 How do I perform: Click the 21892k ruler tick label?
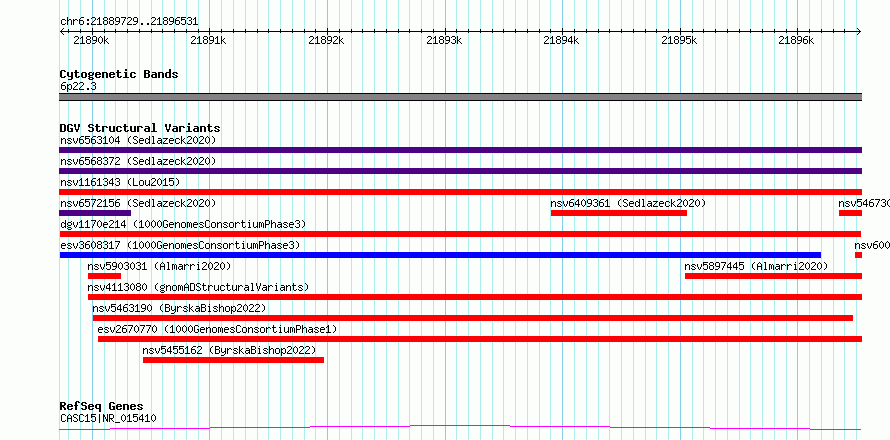pos(326,40)
